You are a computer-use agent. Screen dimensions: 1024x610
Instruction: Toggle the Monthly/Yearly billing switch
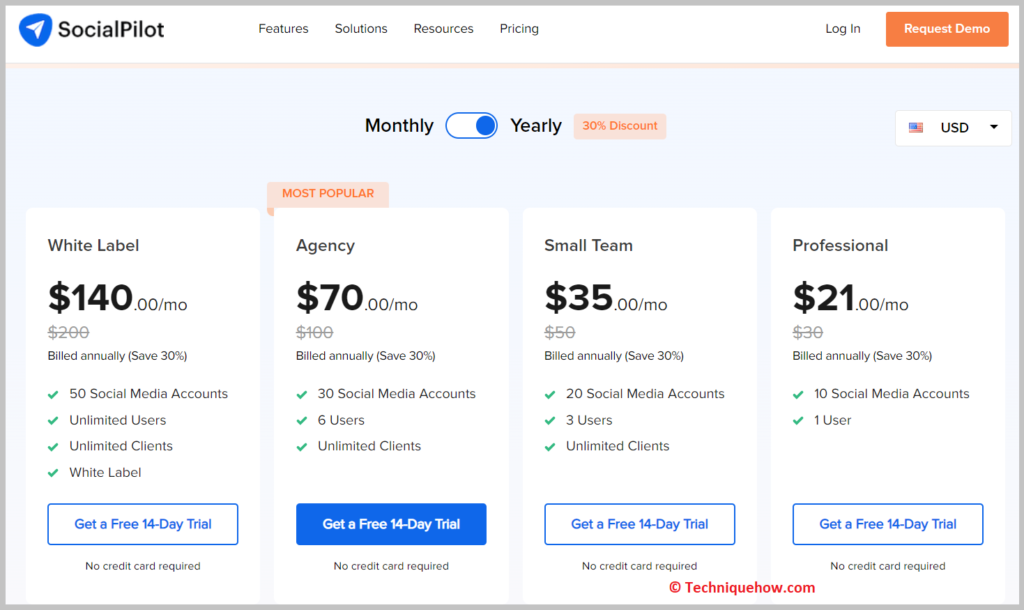click(x=472, y=125)
